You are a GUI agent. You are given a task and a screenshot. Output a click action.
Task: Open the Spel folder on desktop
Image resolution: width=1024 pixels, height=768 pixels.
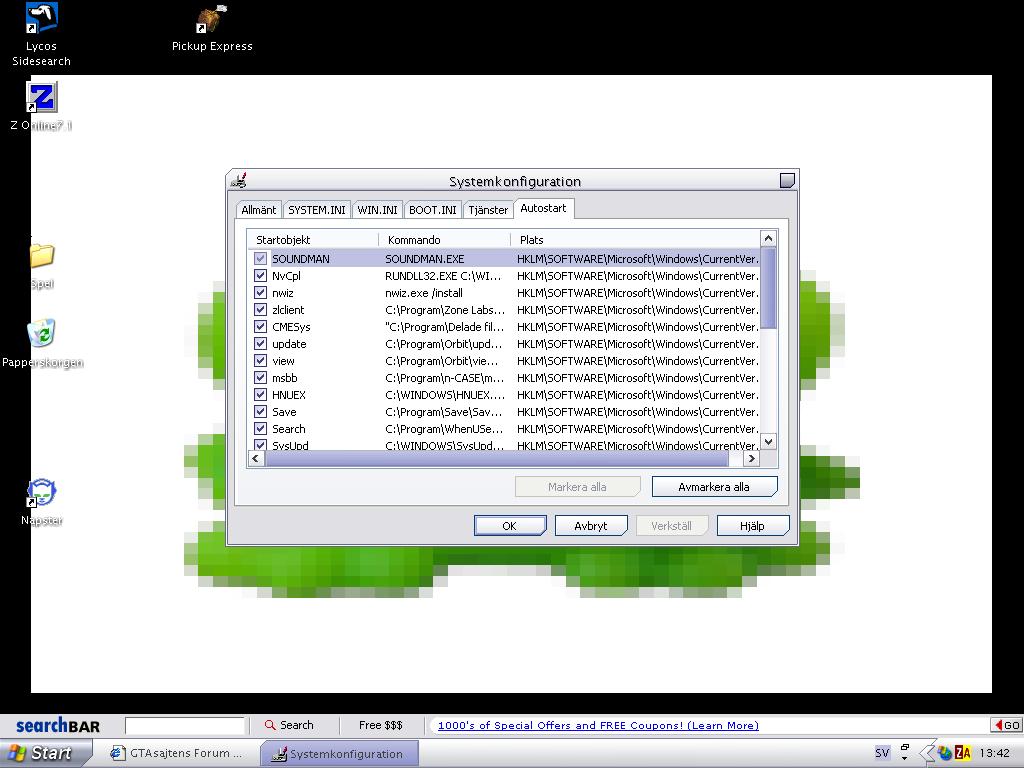click(42, 265)
